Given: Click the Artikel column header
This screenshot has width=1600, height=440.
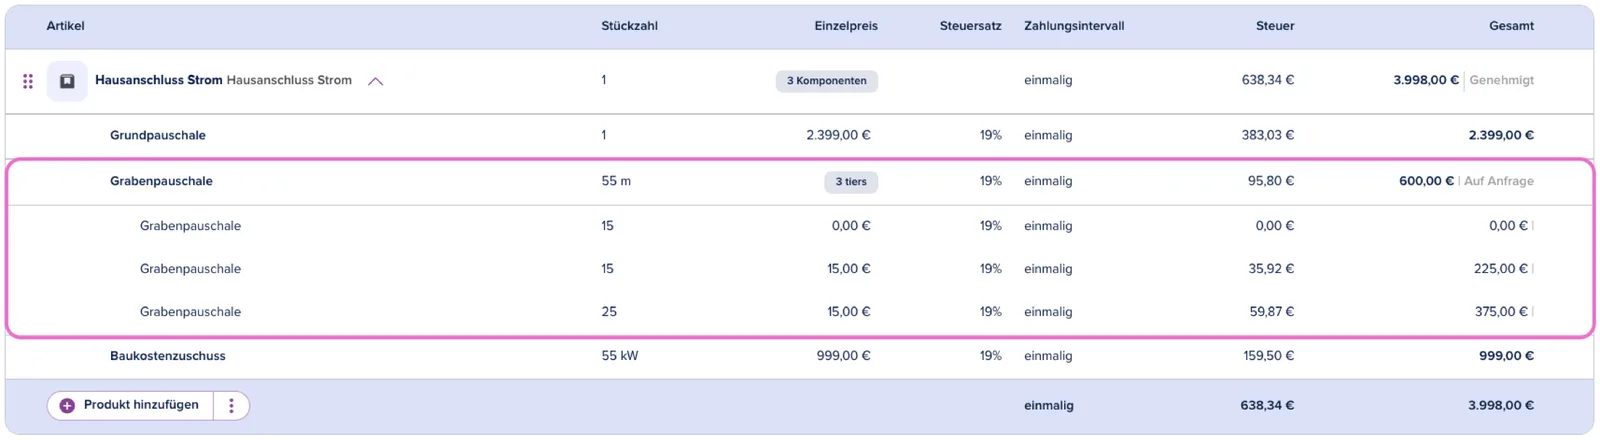Looking at the screenshot, I should point(65,26).
